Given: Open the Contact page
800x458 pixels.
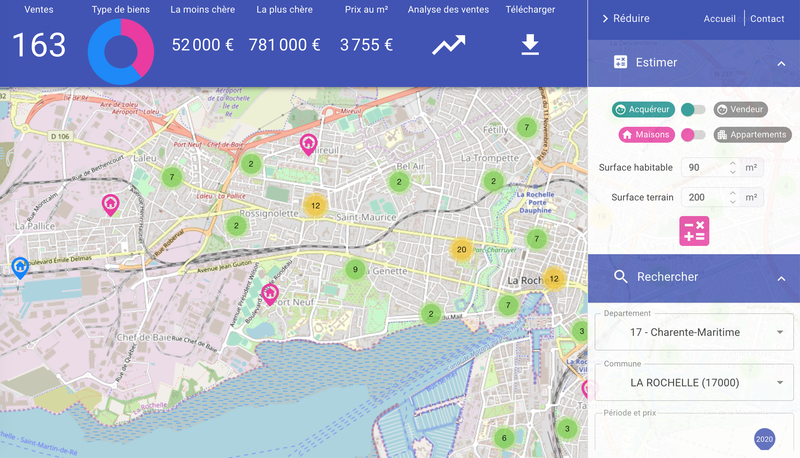Looking at the screenshot, I should [767, 19].
